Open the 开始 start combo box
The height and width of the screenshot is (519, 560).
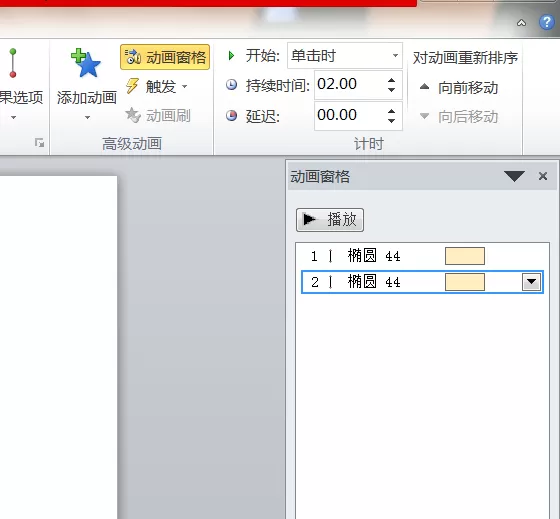(x=345, y=56)
